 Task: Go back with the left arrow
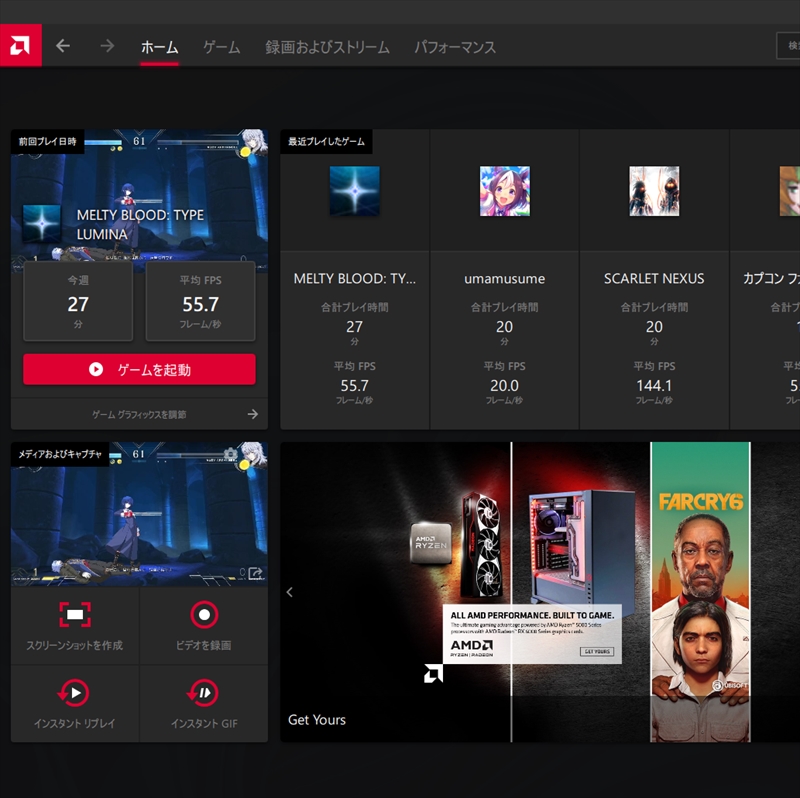(x=63, y=46)
